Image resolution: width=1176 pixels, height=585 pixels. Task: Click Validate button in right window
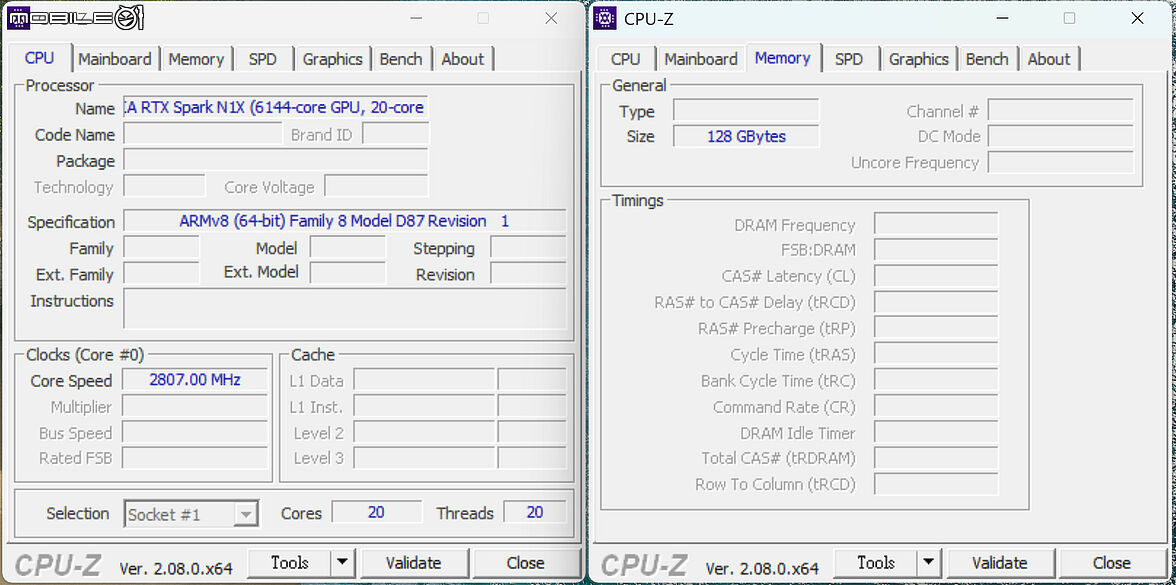point(1000,562)
